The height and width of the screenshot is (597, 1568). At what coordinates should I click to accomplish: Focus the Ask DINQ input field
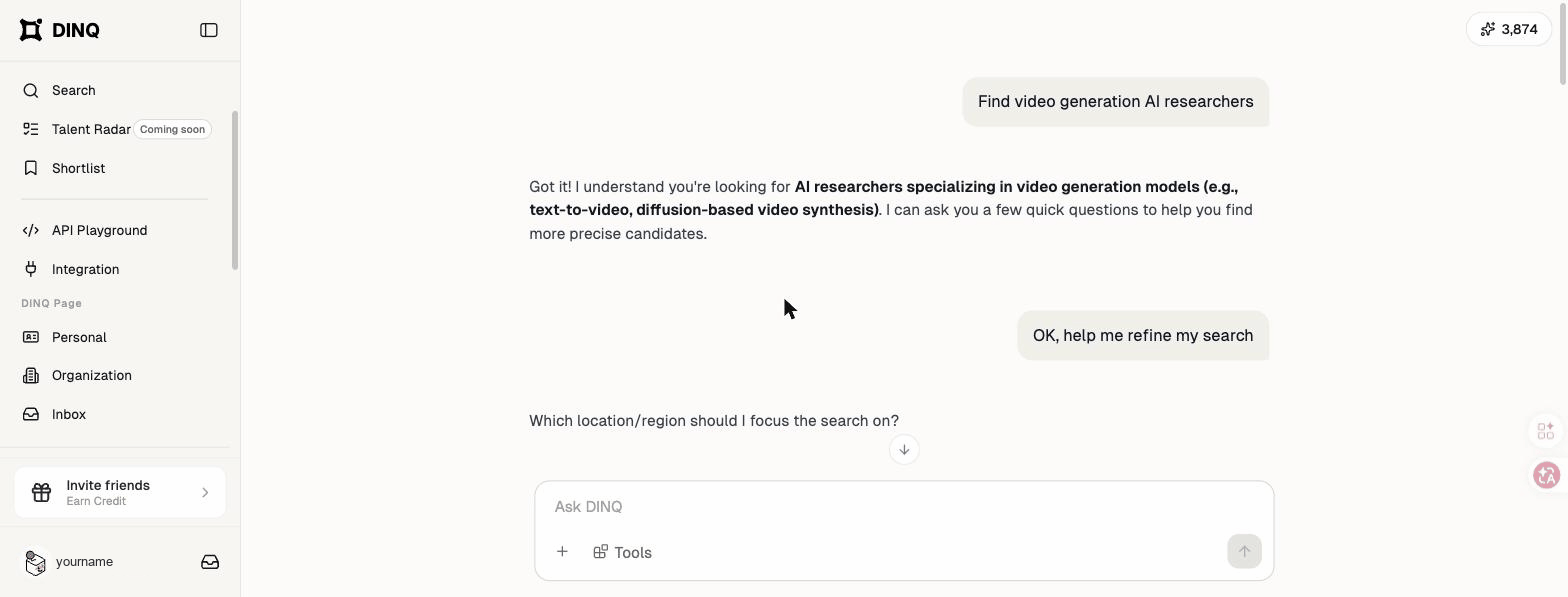pos(904,507)
